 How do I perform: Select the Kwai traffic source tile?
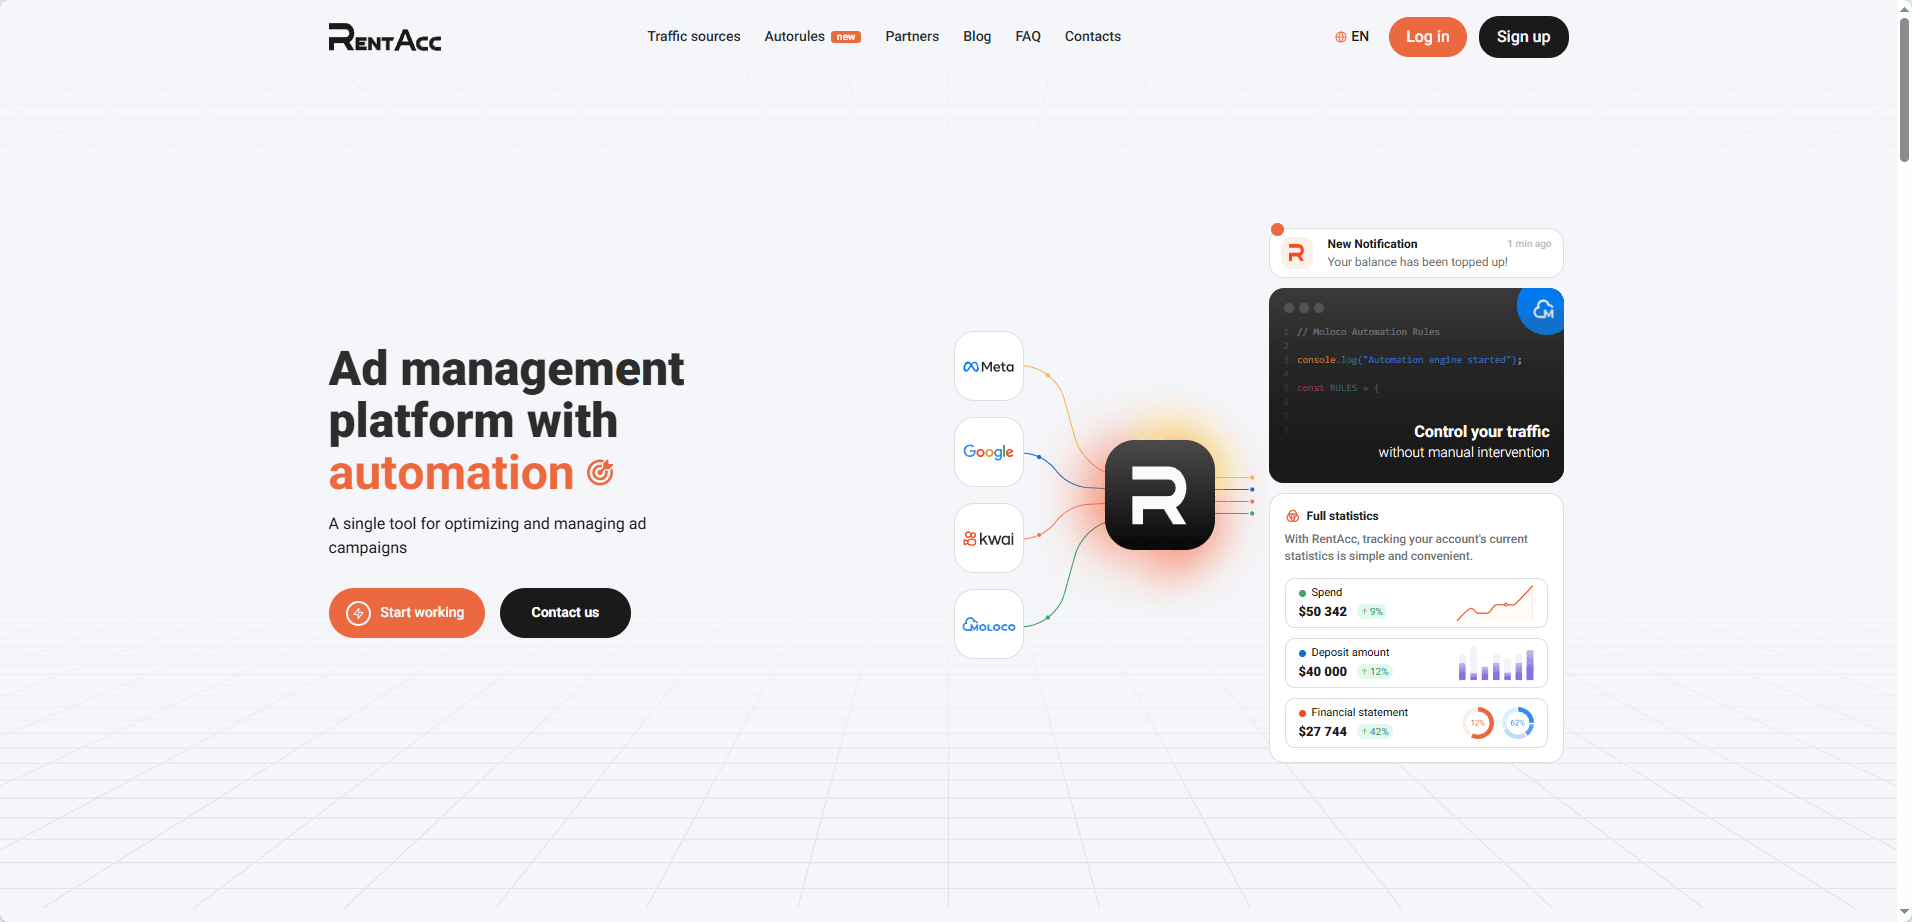989,538
